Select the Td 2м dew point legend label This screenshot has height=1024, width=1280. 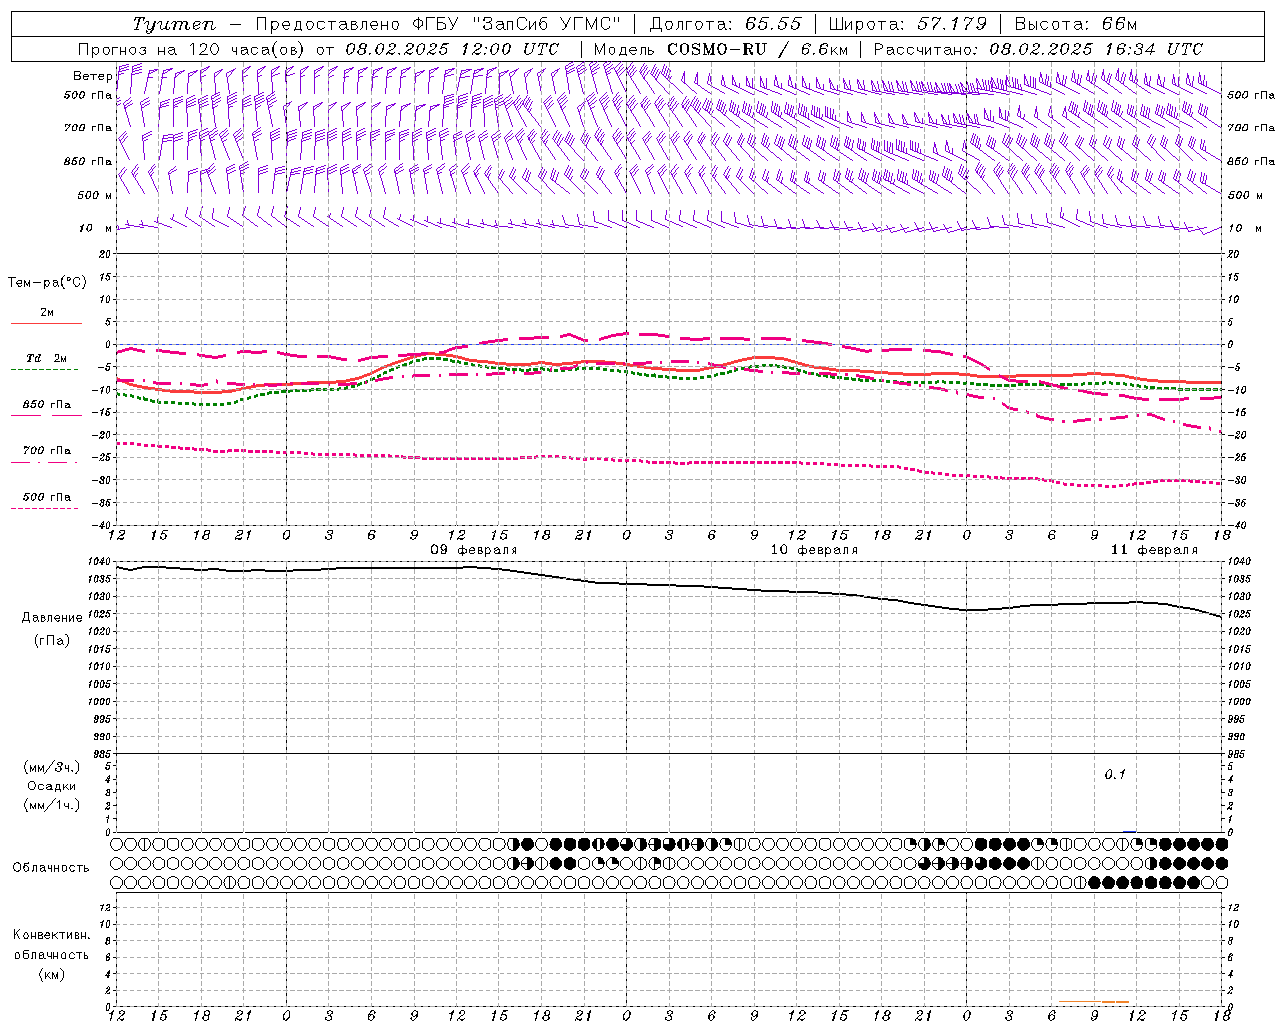coord(46,358)
